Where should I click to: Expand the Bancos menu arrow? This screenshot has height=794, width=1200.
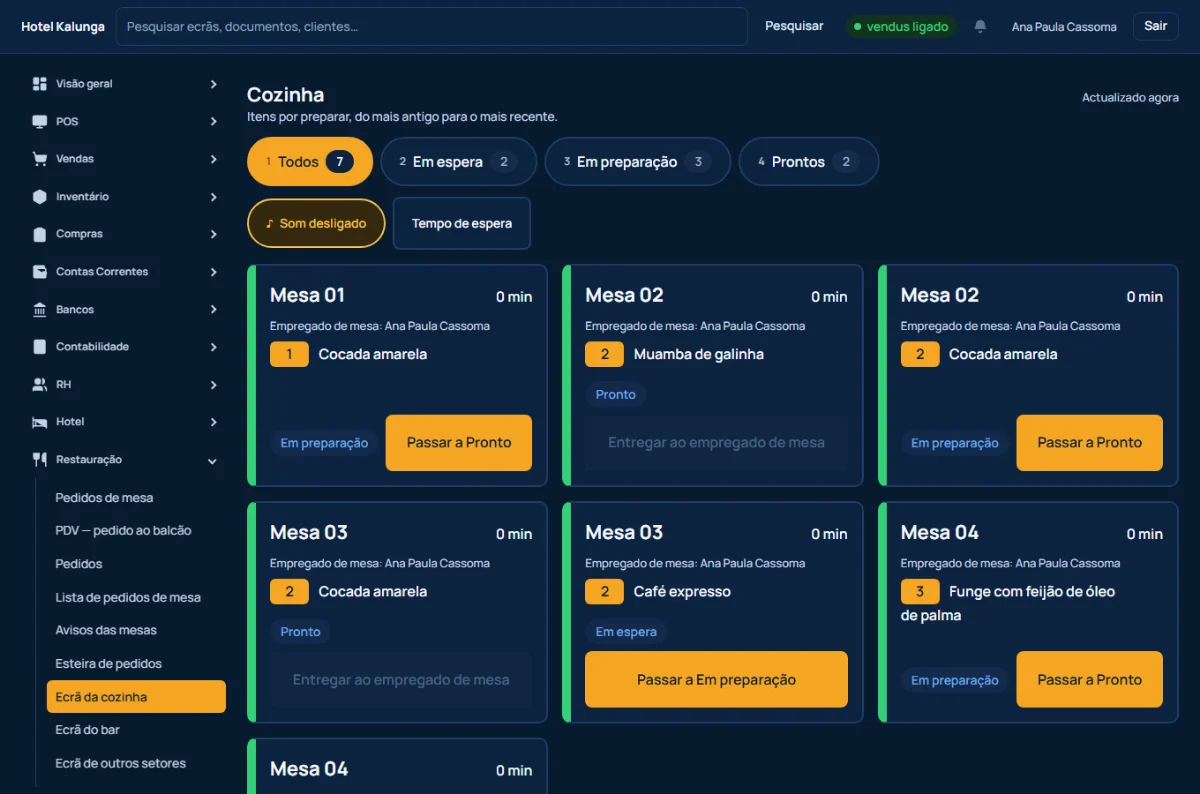pyautogui.click(x=213, y=310)
